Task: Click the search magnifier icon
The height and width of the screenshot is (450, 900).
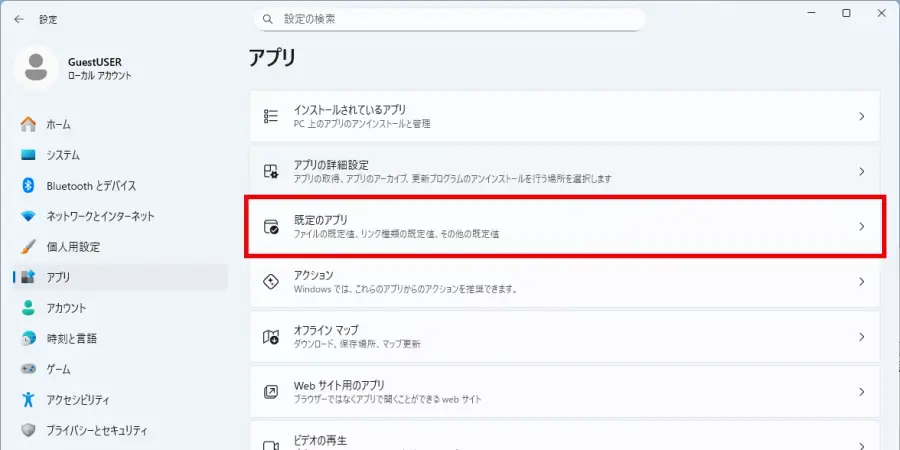Action: click(x=267, y=19)
